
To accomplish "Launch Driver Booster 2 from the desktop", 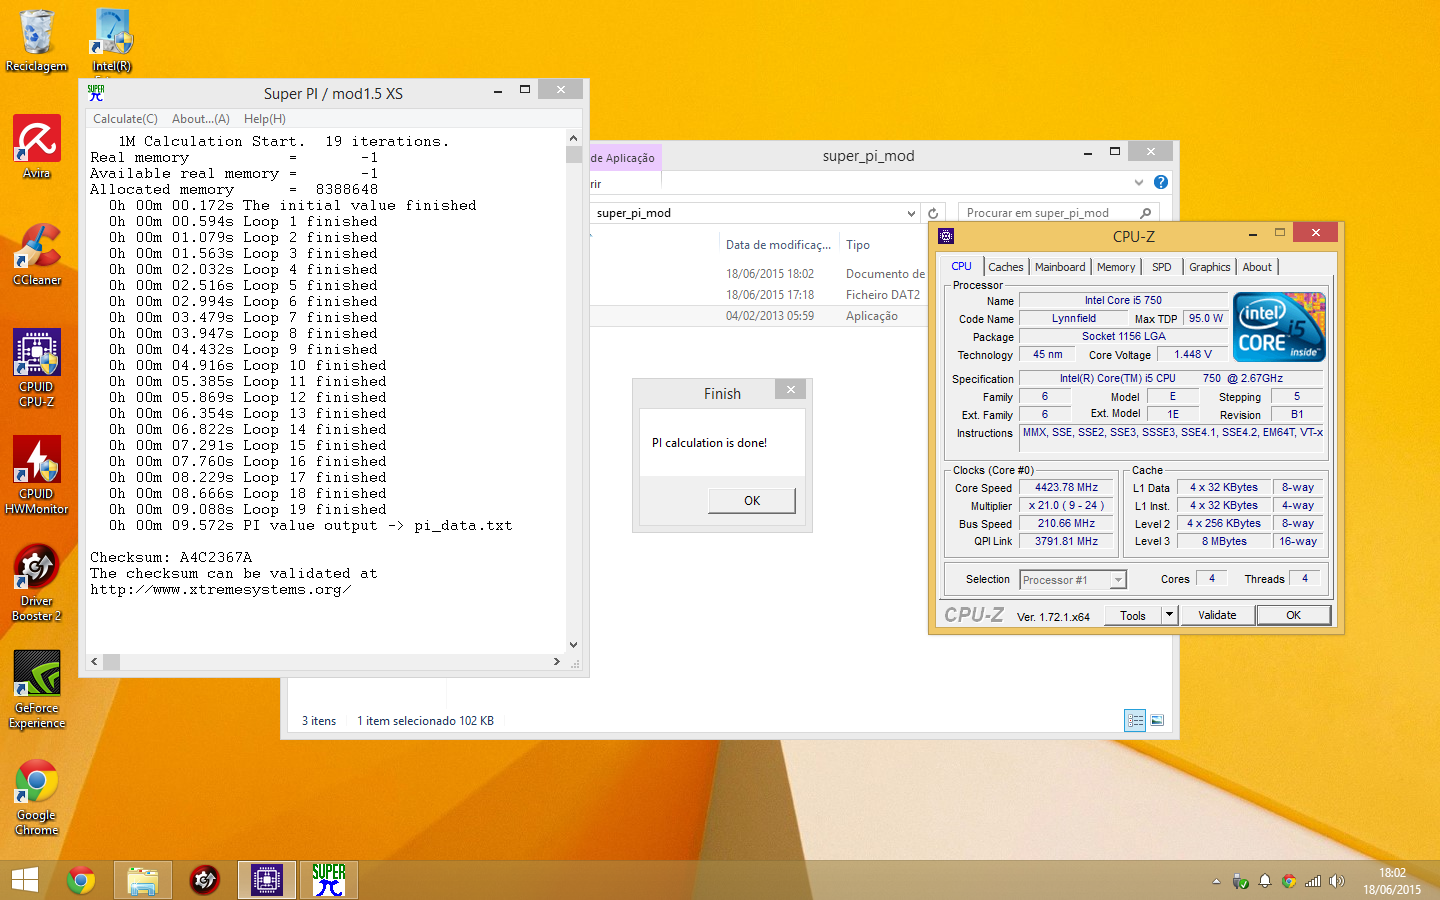I will 36,582.
